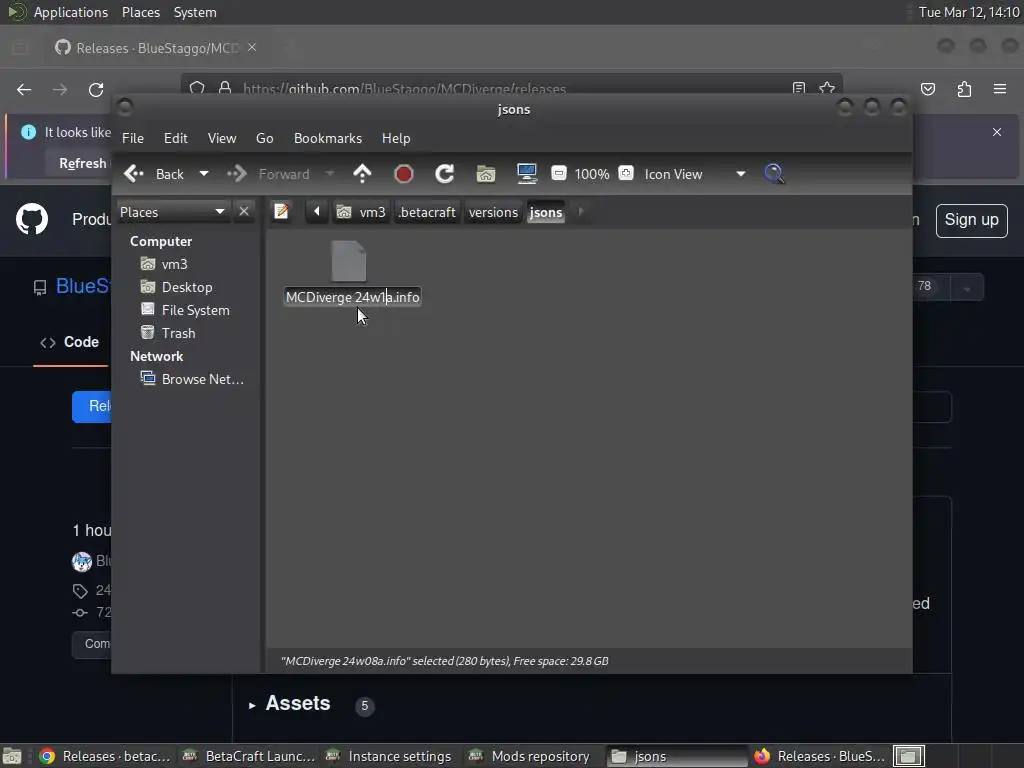Open the Computer toolbar icon

point(526,174)
